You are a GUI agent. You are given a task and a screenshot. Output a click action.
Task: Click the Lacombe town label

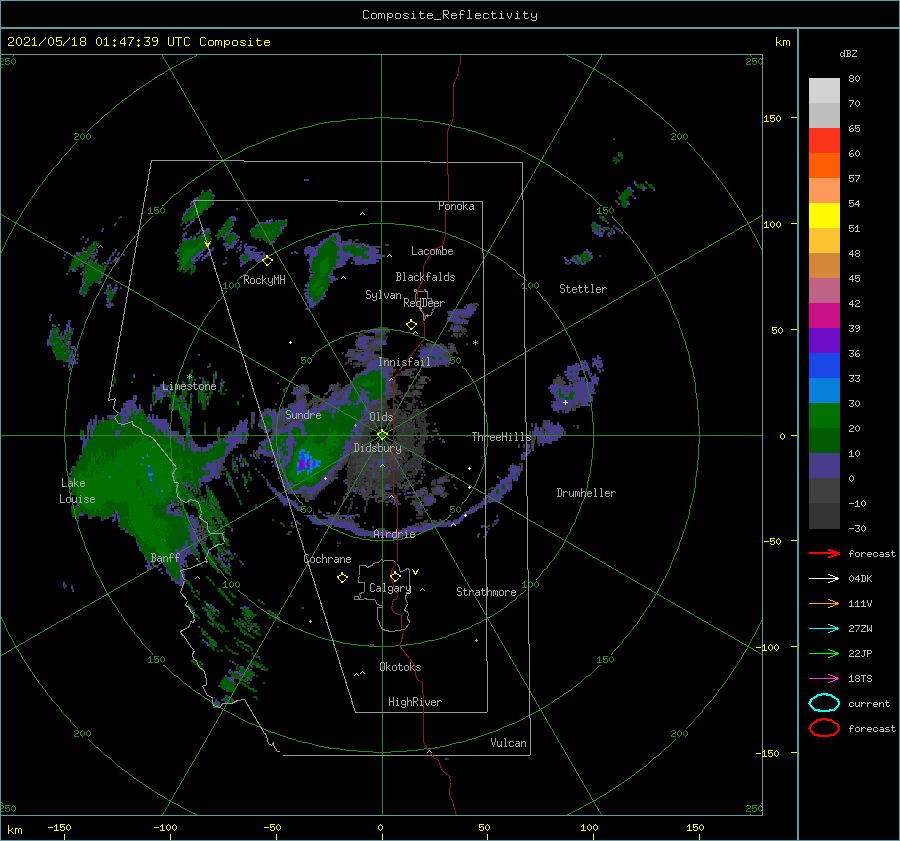click(432, 251)
